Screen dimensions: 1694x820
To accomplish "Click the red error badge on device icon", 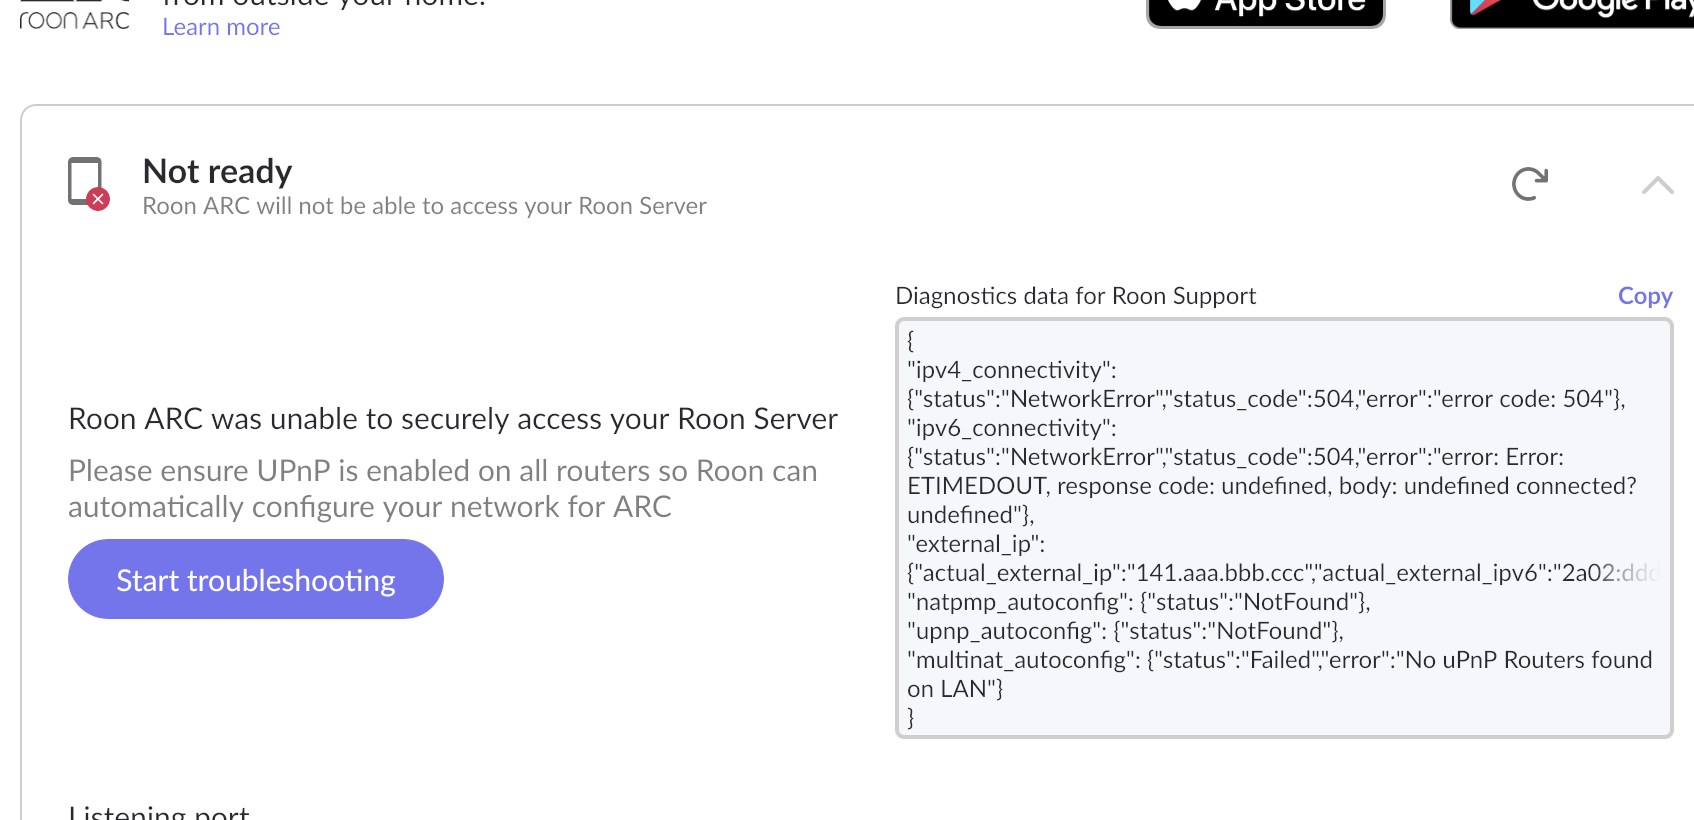I will click(x=98, y=199).
